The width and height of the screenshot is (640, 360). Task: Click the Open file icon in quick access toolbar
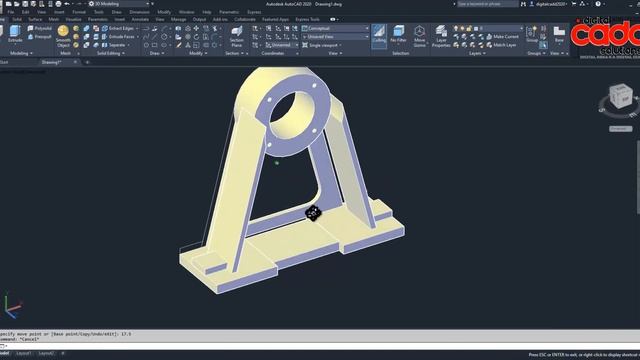[17, 4]
